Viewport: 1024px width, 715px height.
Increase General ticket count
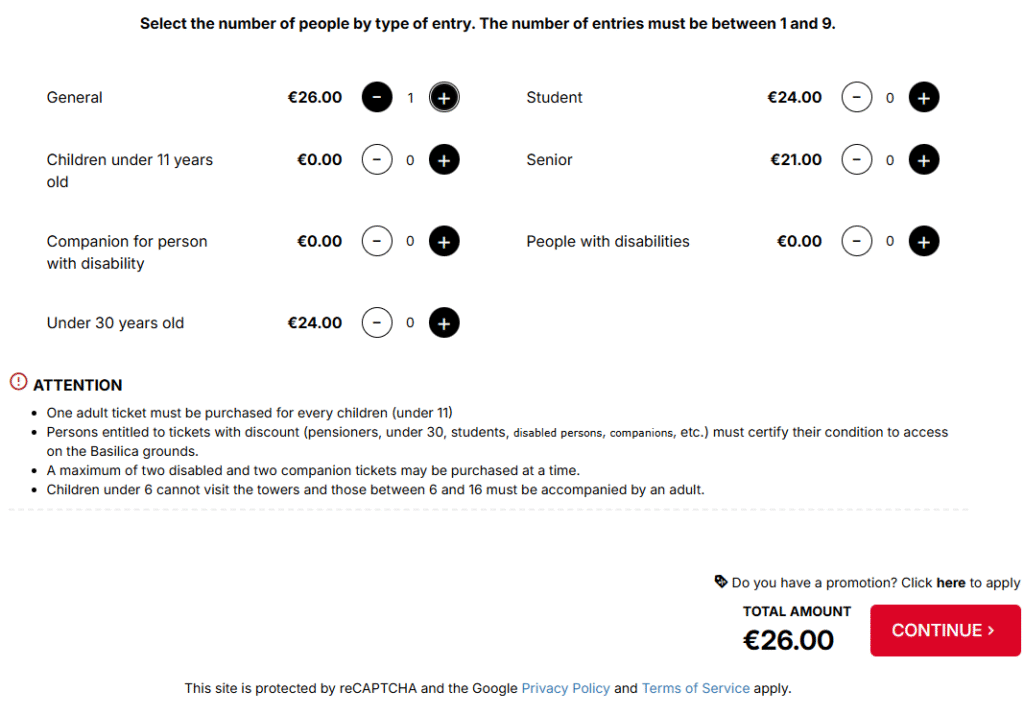coord(444,98)
